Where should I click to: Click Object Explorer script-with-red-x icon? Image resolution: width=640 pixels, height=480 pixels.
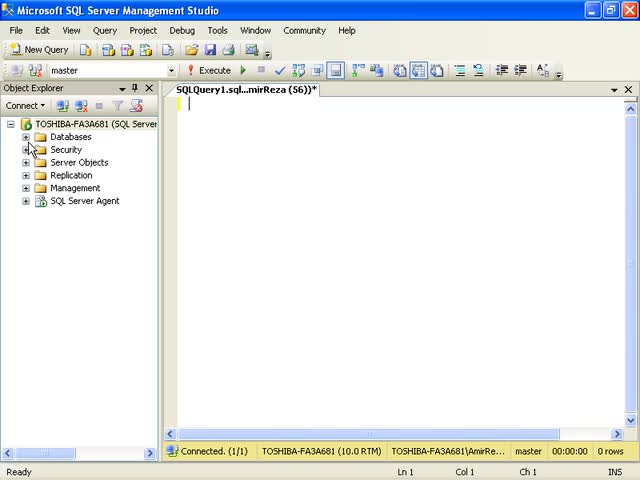[x=136, y=106]
